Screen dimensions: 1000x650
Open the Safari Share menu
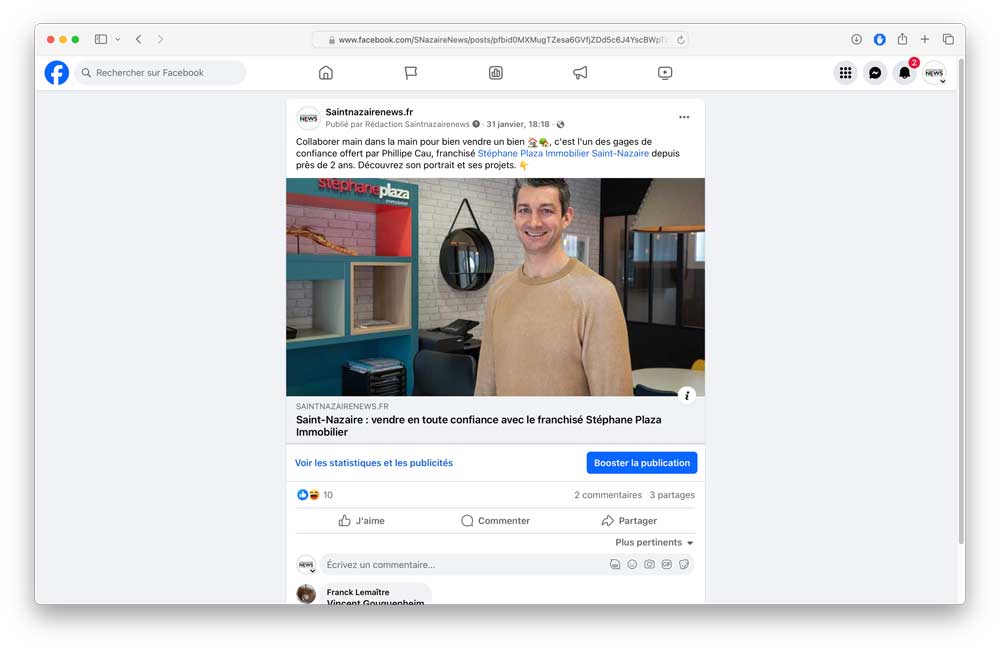[902, 39]
